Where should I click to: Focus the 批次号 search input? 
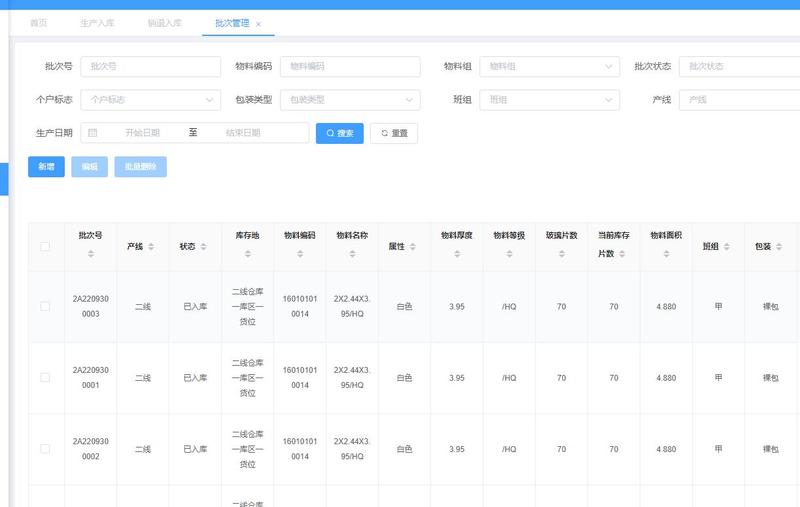point(151,66)
